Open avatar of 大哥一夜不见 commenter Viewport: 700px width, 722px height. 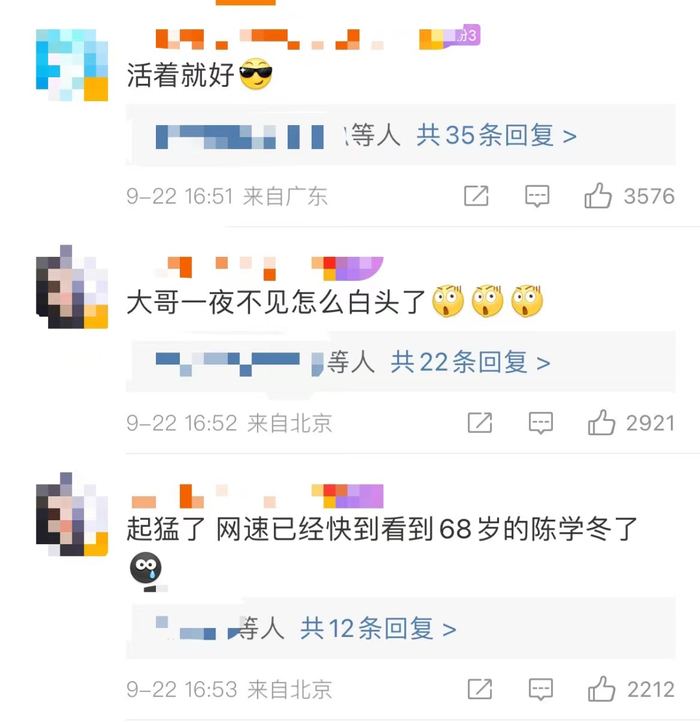(72, 286)
